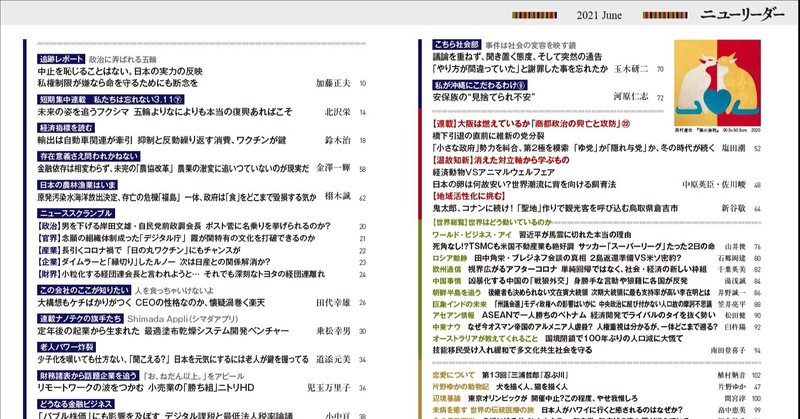Select the この会社のここが知りたい label

[84, 290]
